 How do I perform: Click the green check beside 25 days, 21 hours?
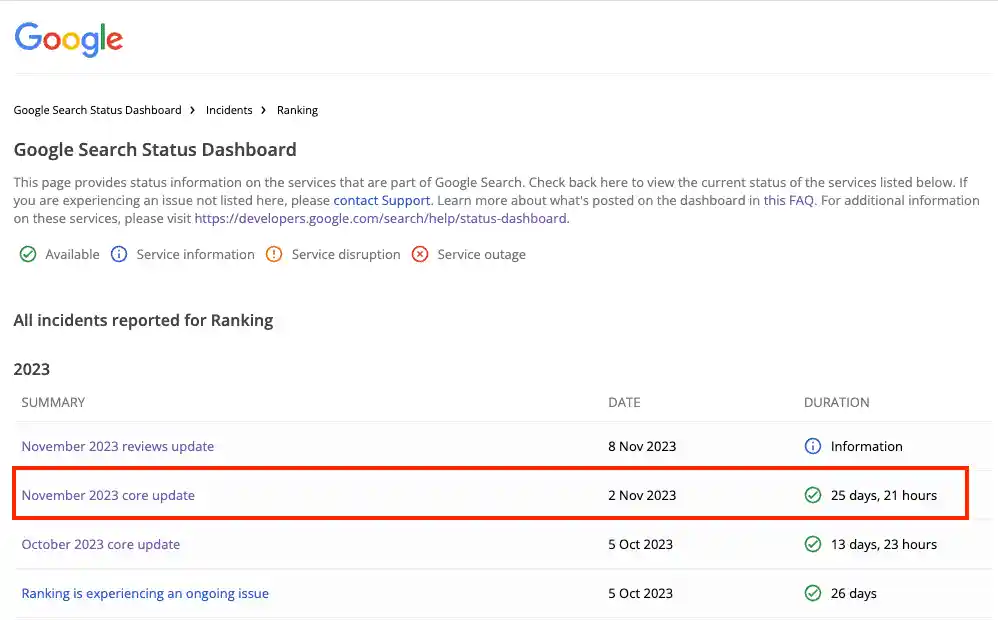point(813,495)
